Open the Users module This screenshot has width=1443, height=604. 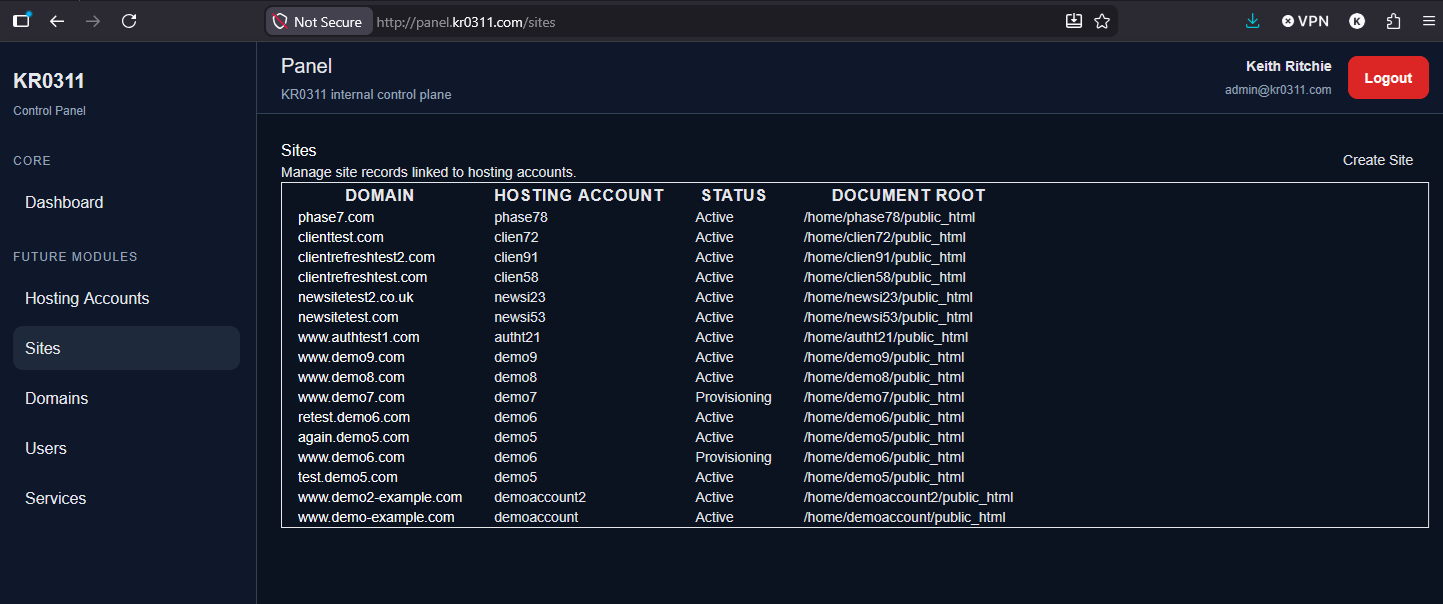(45, 448)
